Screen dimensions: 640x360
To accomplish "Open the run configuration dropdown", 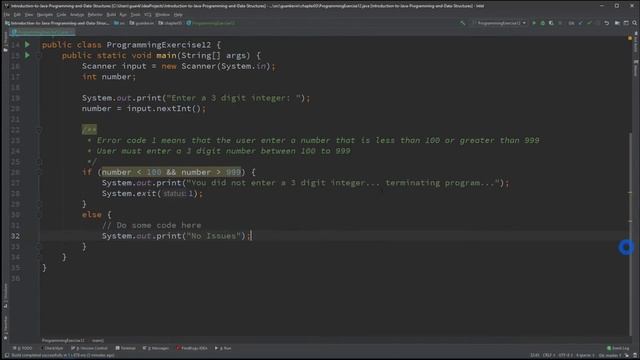I will coord(499,23).
